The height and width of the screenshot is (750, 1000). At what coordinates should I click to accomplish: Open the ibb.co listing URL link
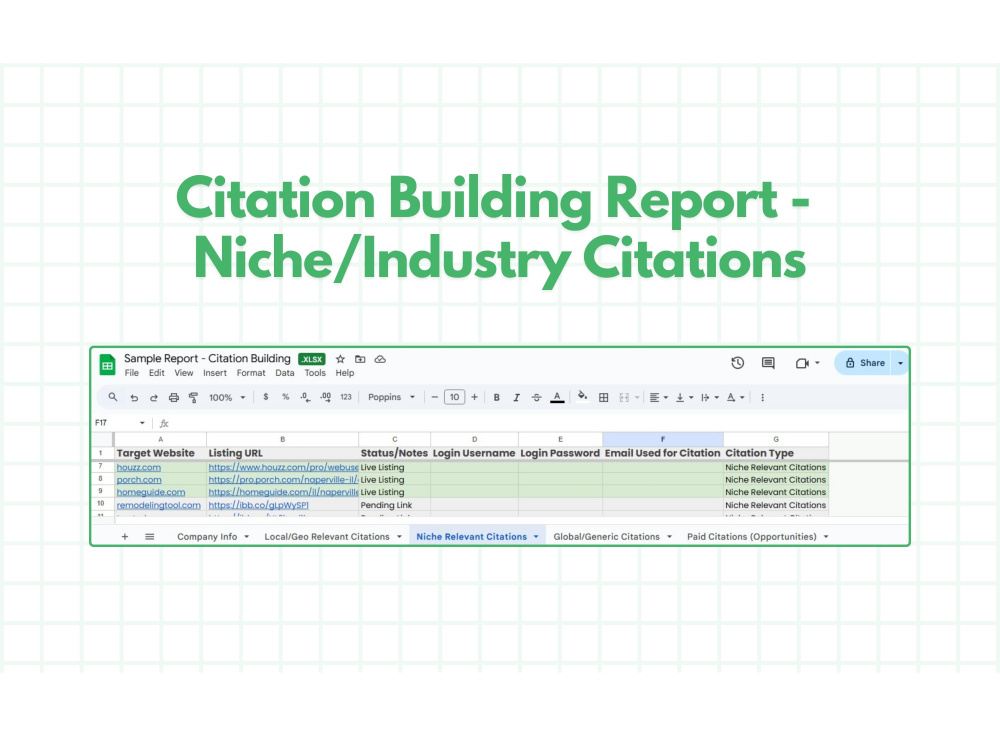(x=258, y=504)
